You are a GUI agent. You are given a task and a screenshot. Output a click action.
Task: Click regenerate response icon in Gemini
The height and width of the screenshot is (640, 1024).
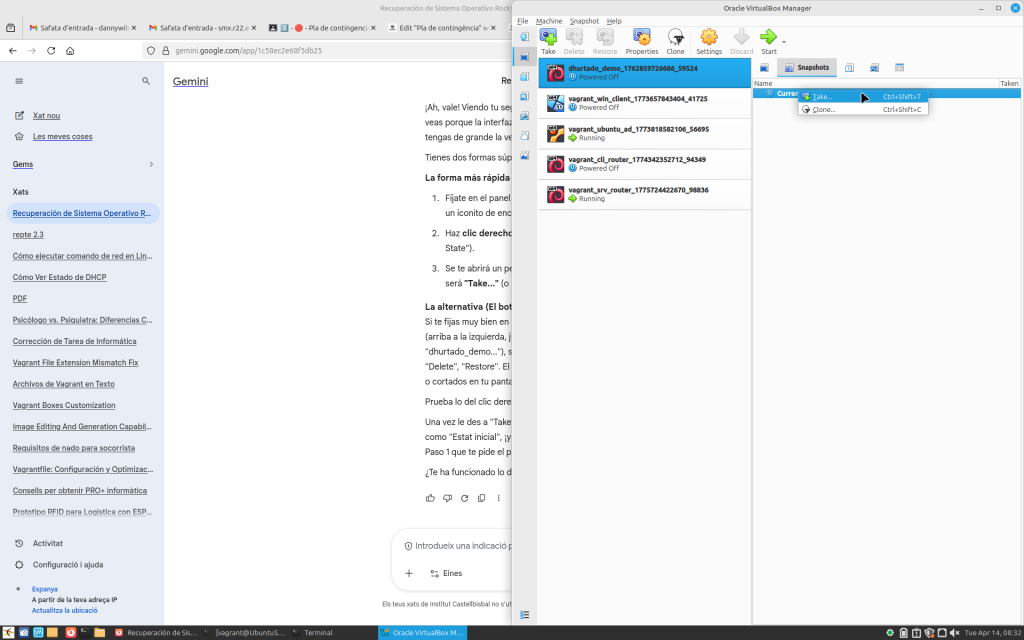pos(464,498)
